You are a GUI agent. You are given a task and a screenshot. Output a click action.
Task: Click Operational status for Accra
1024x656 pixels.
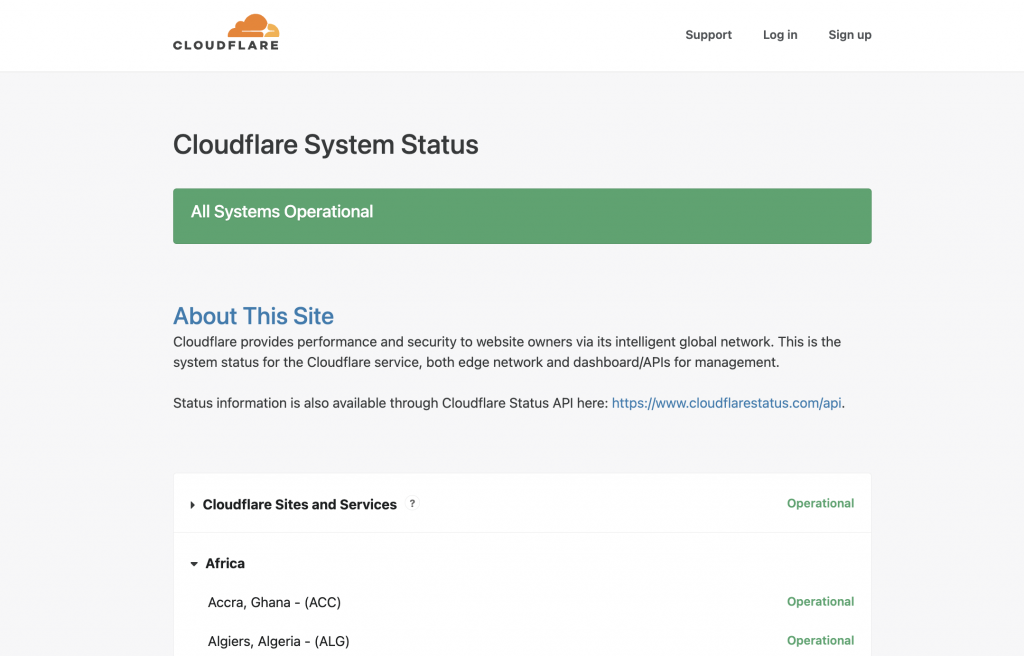tap(820, 601)
